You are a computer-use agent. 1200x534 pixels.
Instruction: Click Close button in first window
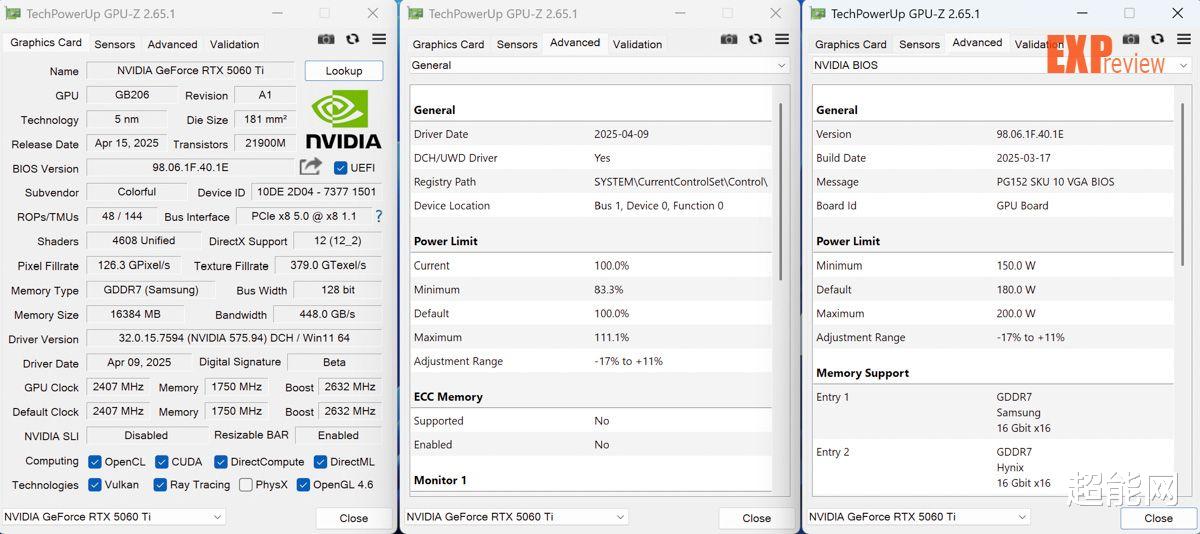click(x=354, y=518)
